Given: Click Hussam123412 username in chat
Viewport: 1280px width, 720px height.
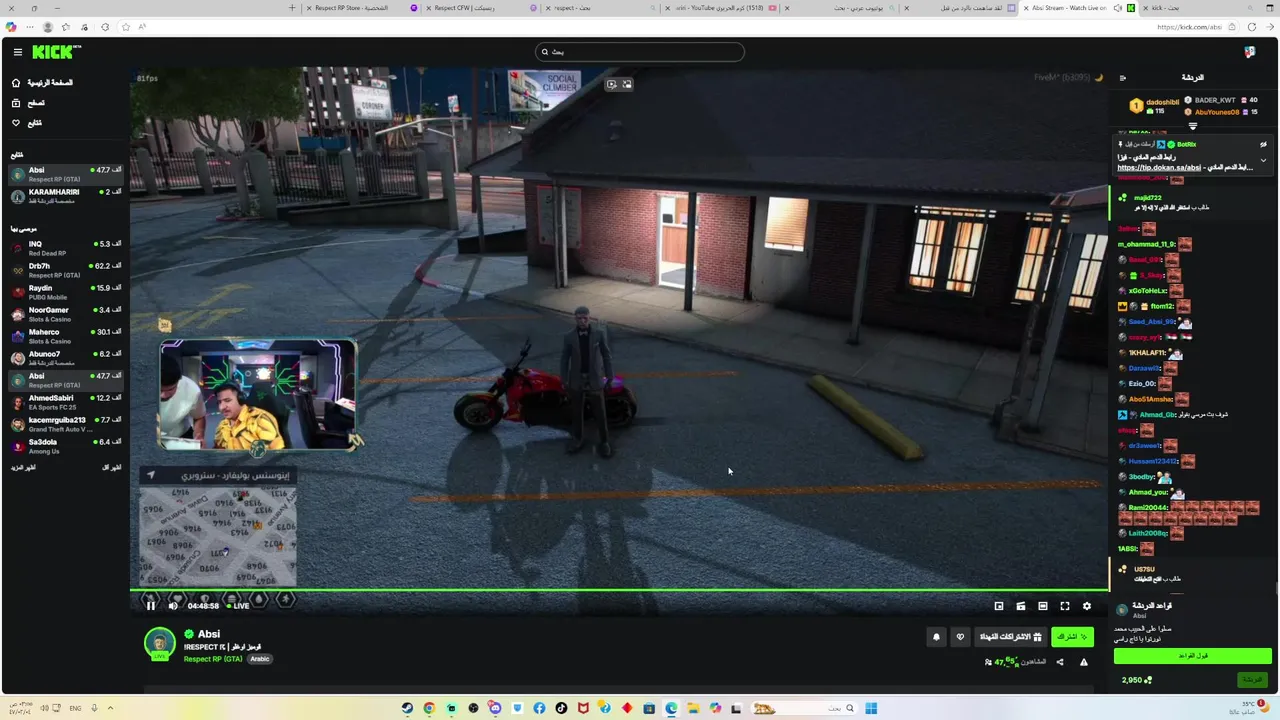Looking at the screenshot, I should click(1154, 461).
